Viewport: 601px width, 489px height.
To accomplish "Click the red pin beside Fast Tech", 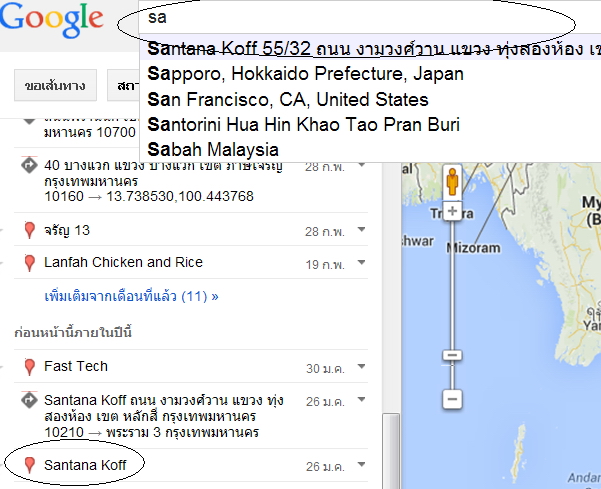I will tap(30, 367).
